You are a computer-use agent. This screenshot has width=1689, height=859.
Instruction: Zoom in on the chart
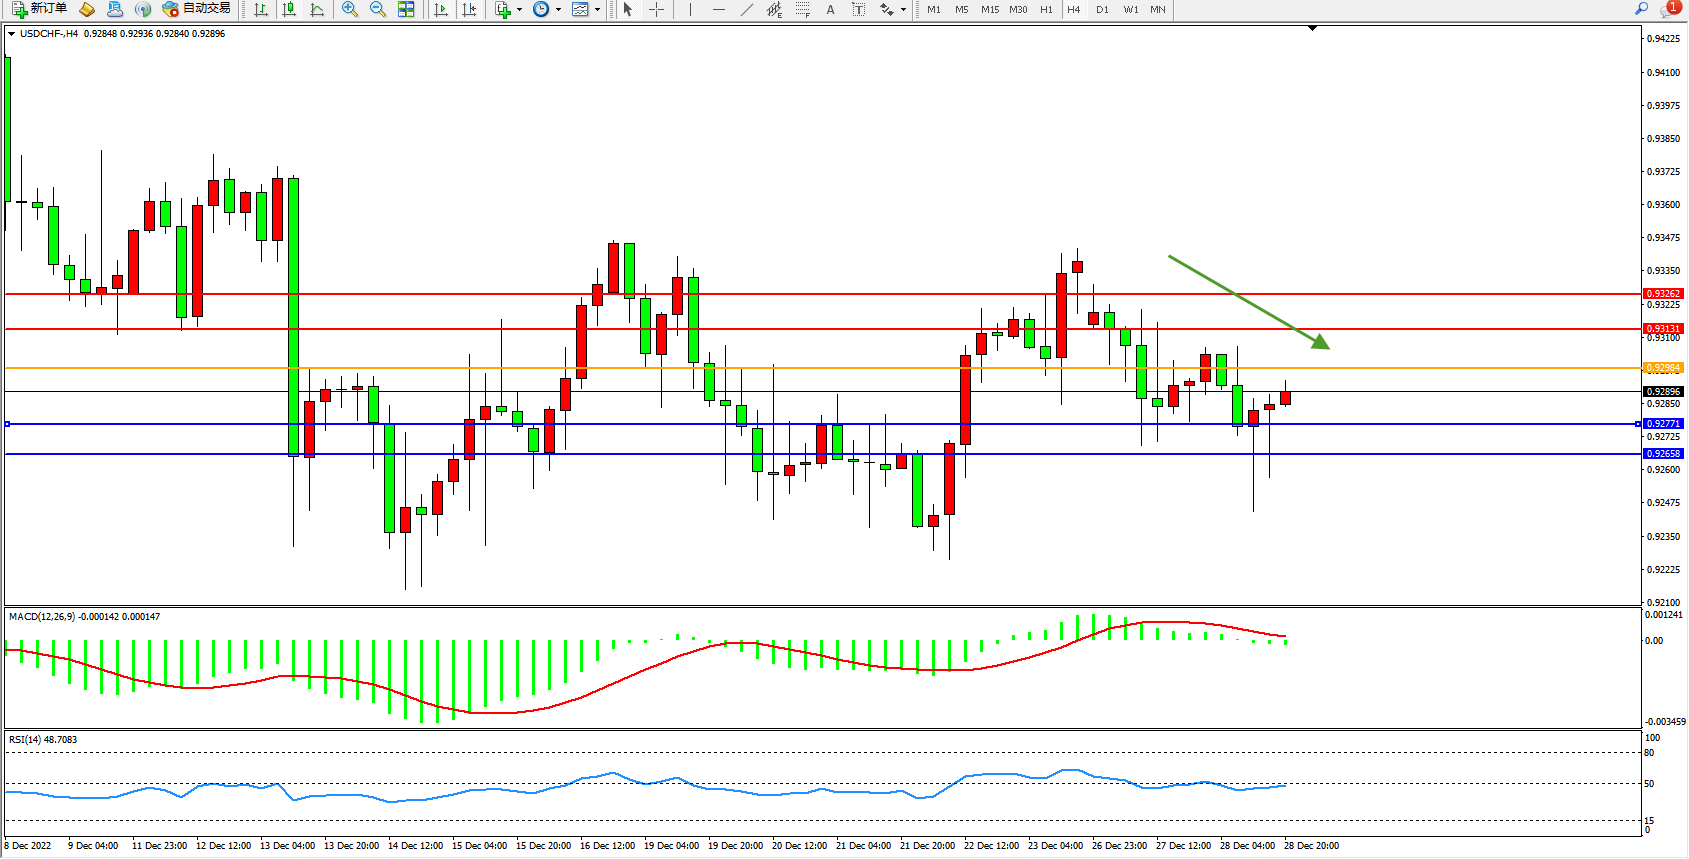pyautogui.click(x=350, y=9)
